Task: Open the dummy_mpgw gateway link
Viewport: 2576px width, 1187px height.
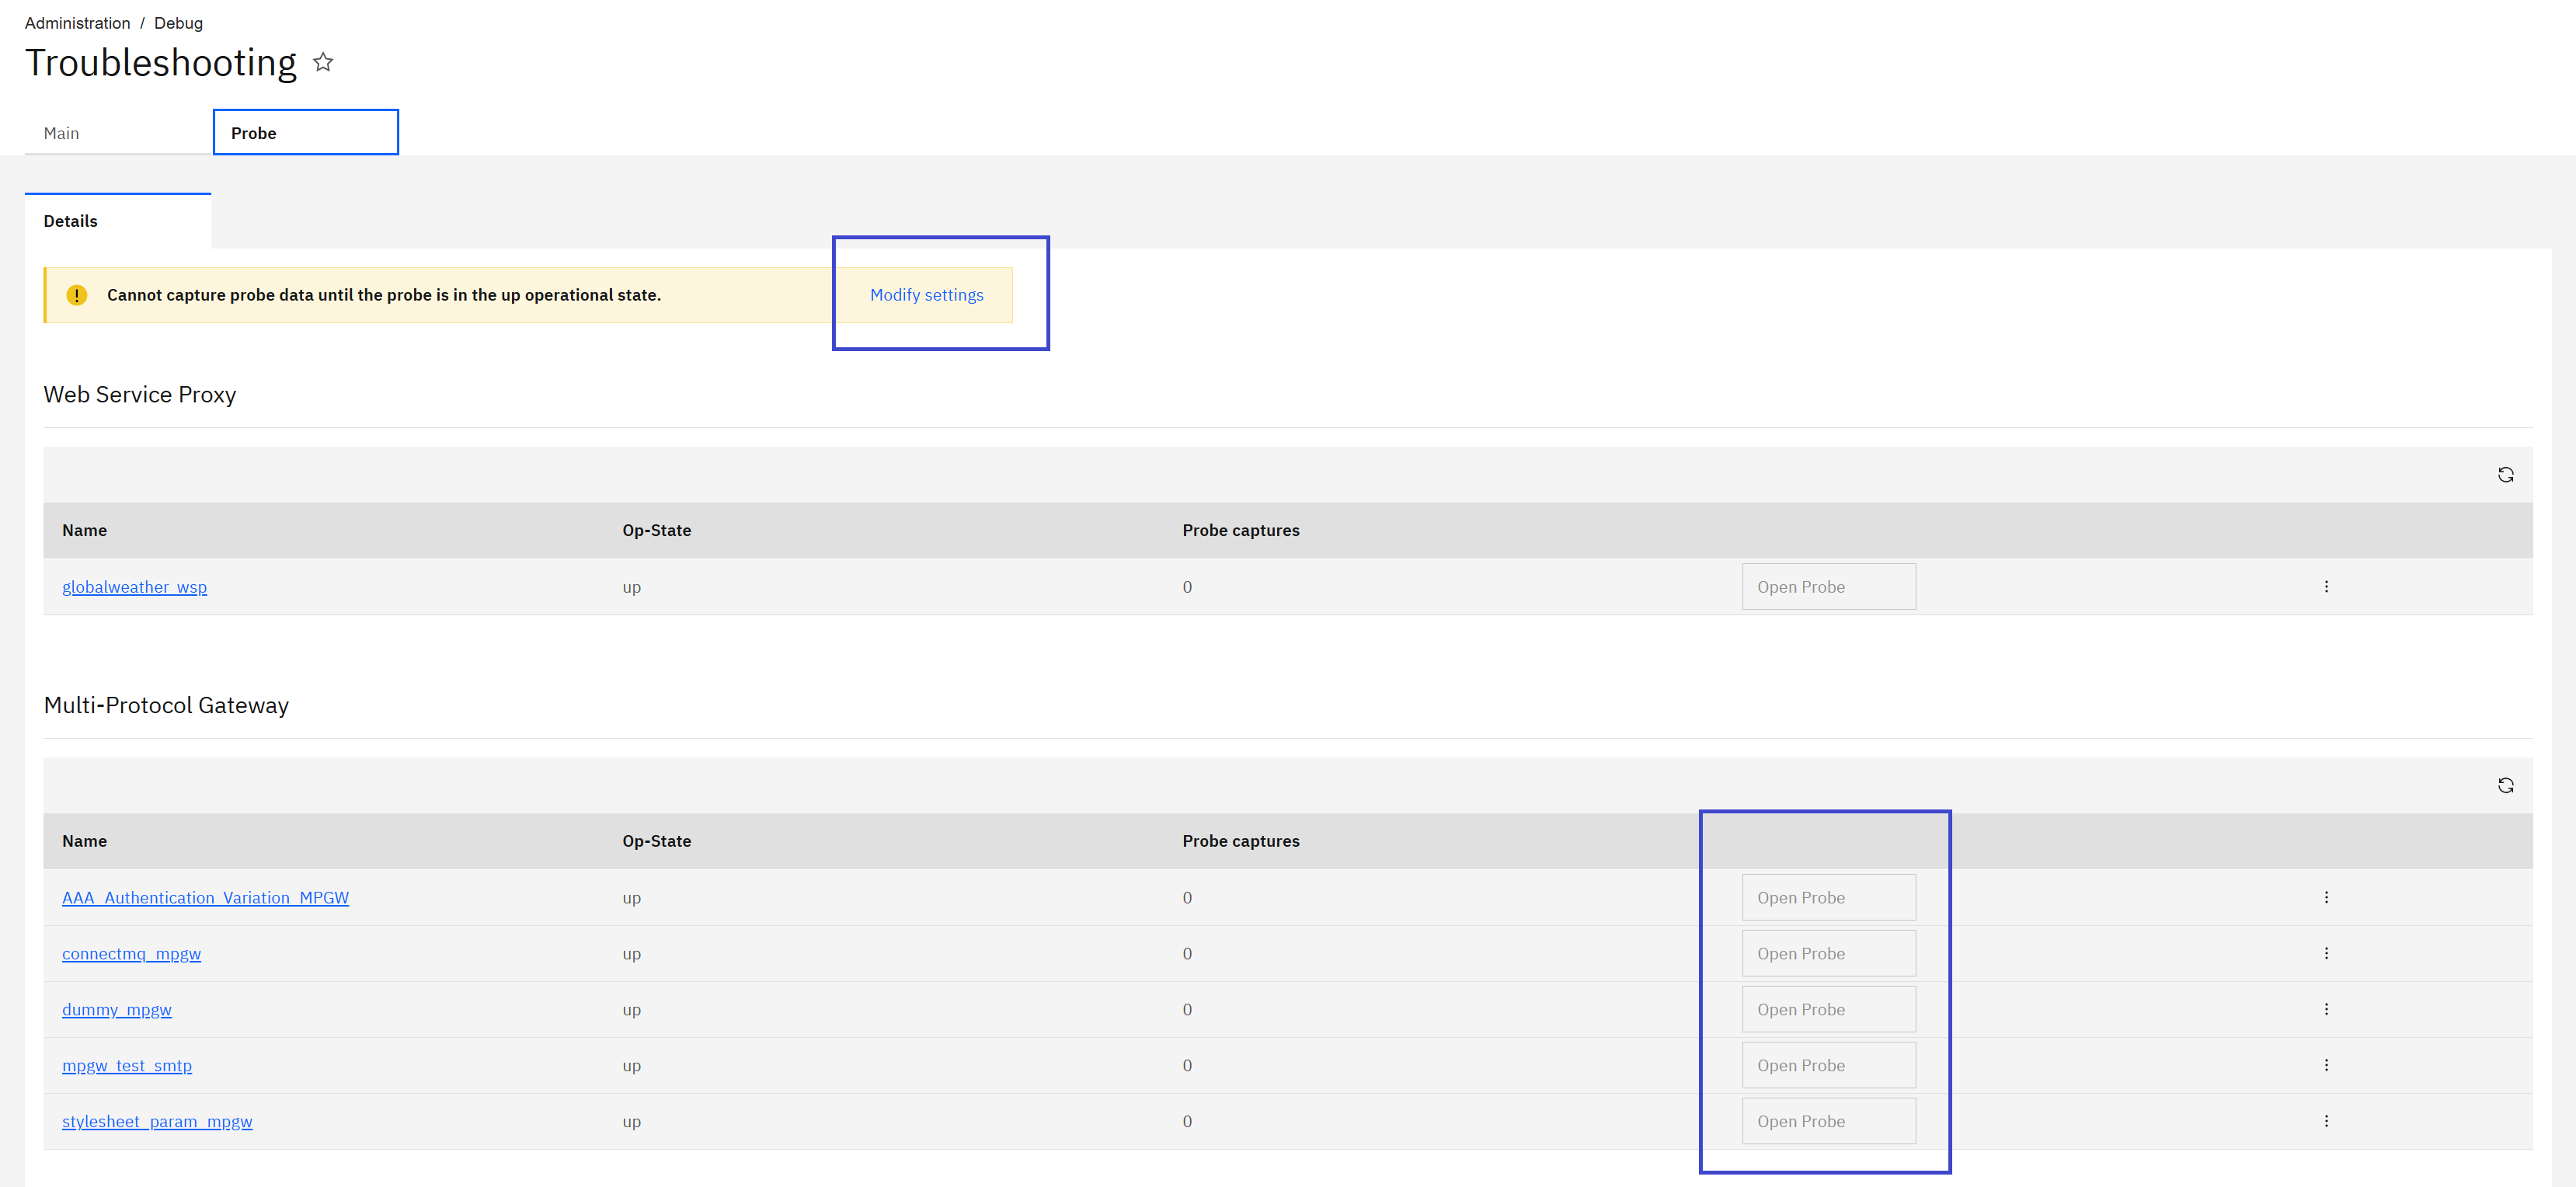Action: click(x=116, y=1009)
